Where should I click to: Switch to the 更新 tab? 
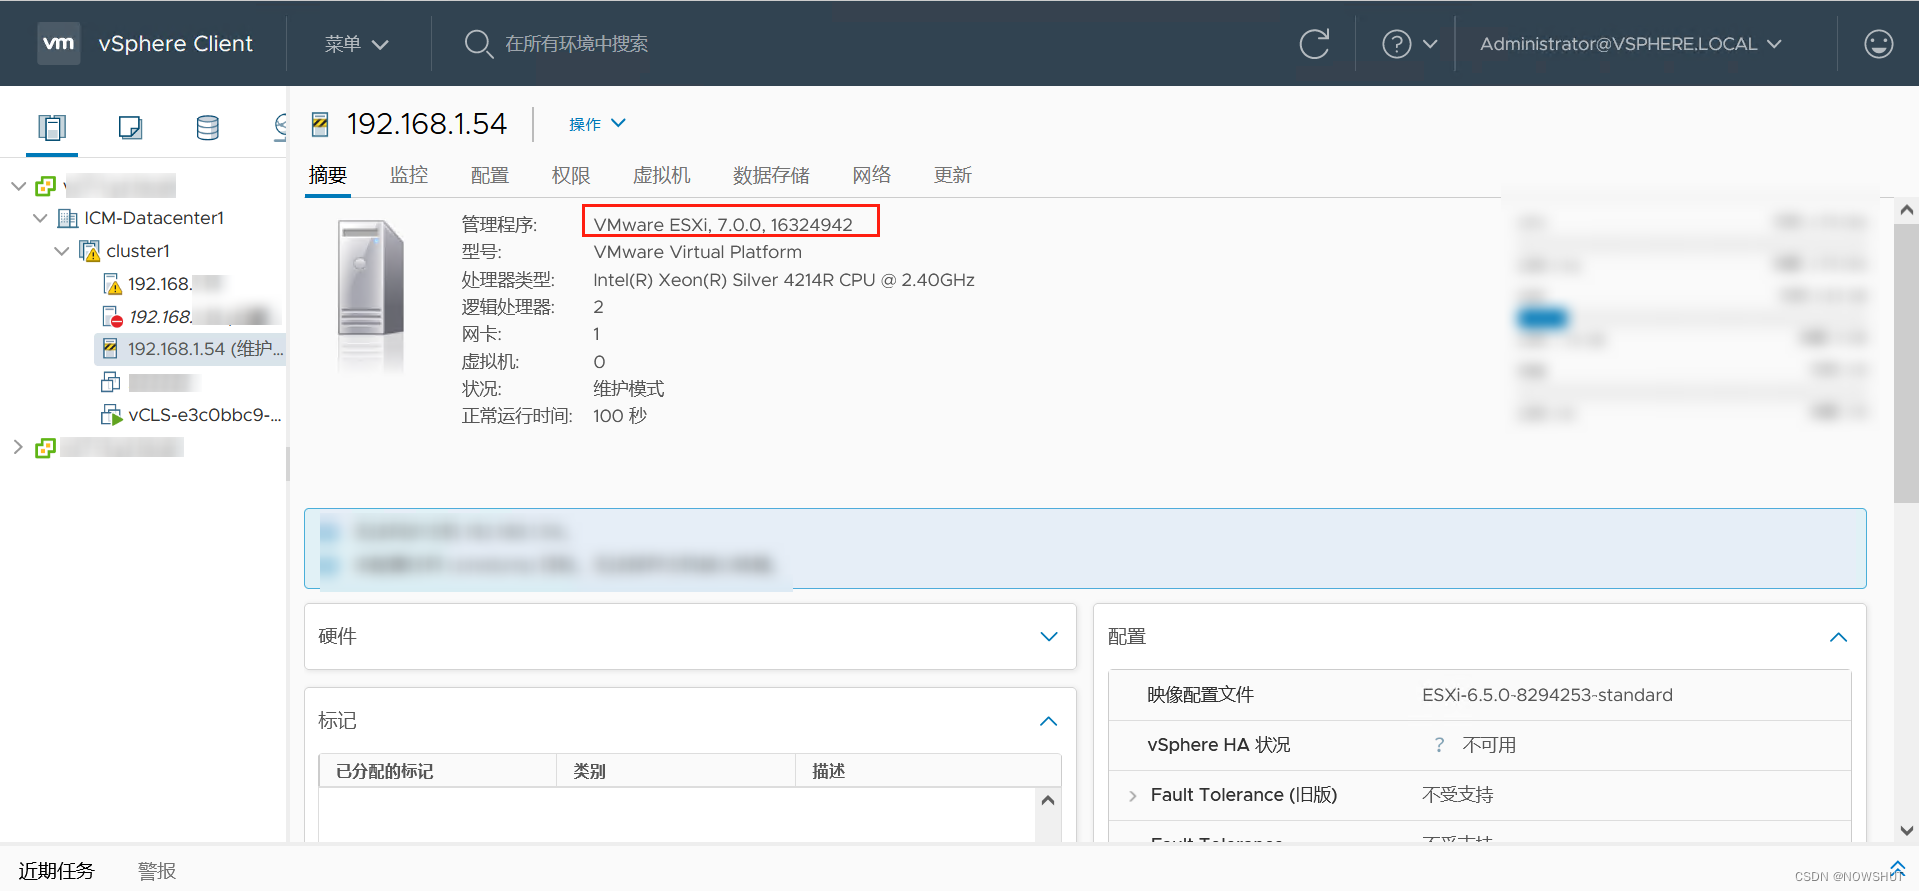coord(953,175)
